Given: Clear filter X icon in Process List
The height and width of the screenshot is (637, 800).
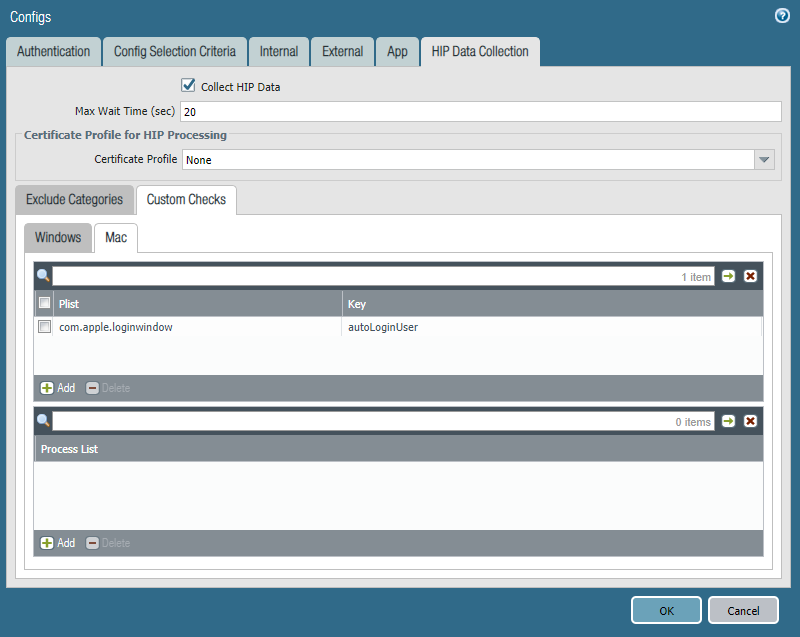Looking at the screenshot, I should point(750,421).
